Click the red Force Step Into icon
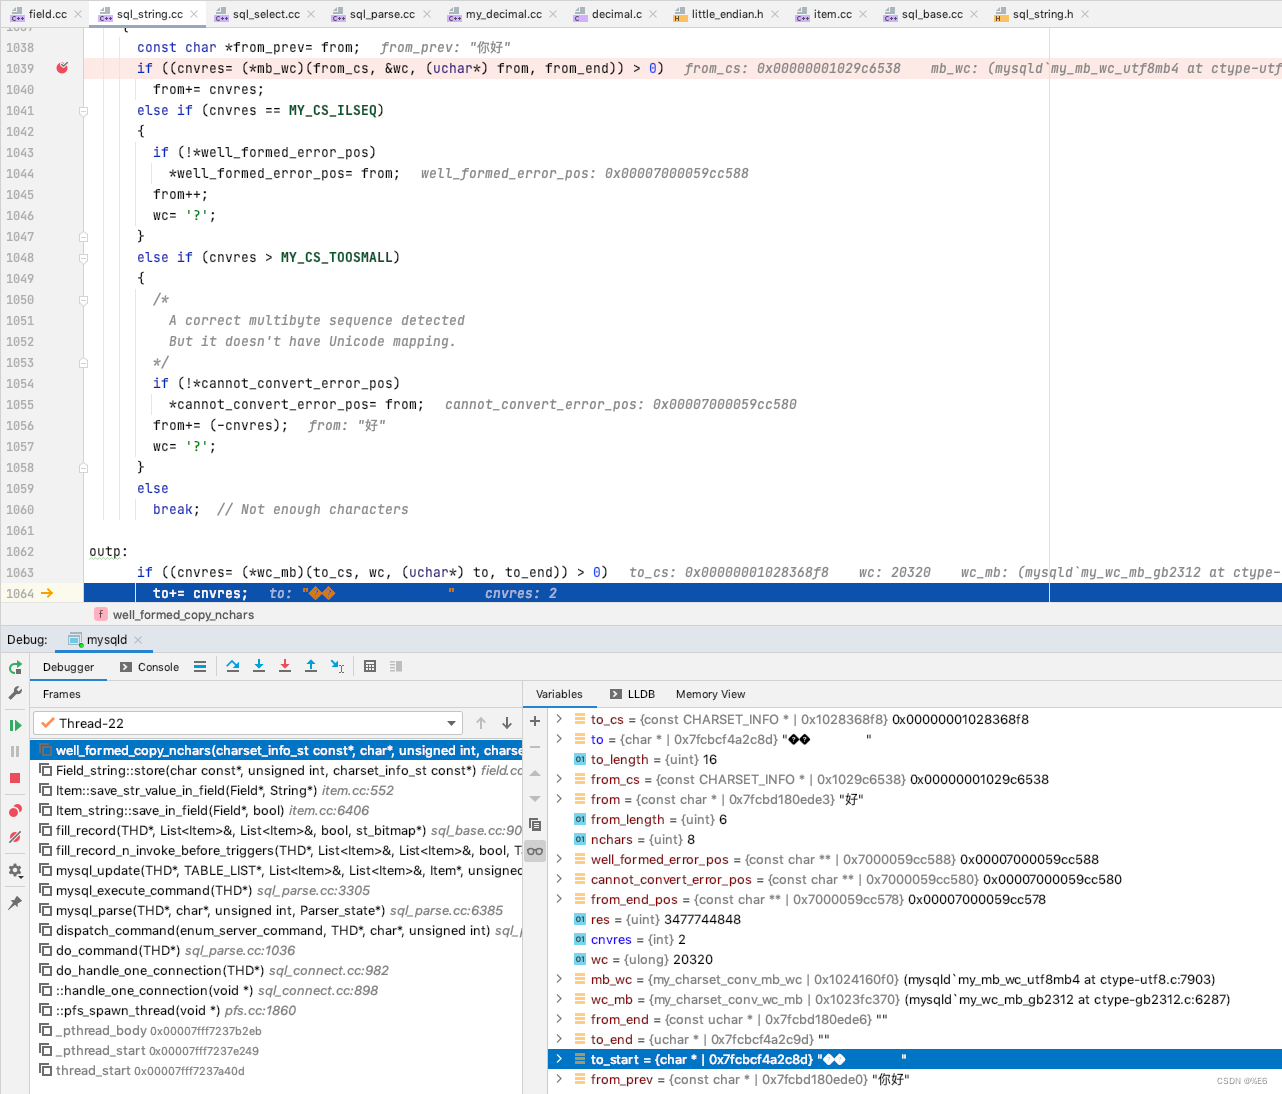The width and height of the screenshot is (1282, 1094). pyautogui.click(x=285, y=666)
